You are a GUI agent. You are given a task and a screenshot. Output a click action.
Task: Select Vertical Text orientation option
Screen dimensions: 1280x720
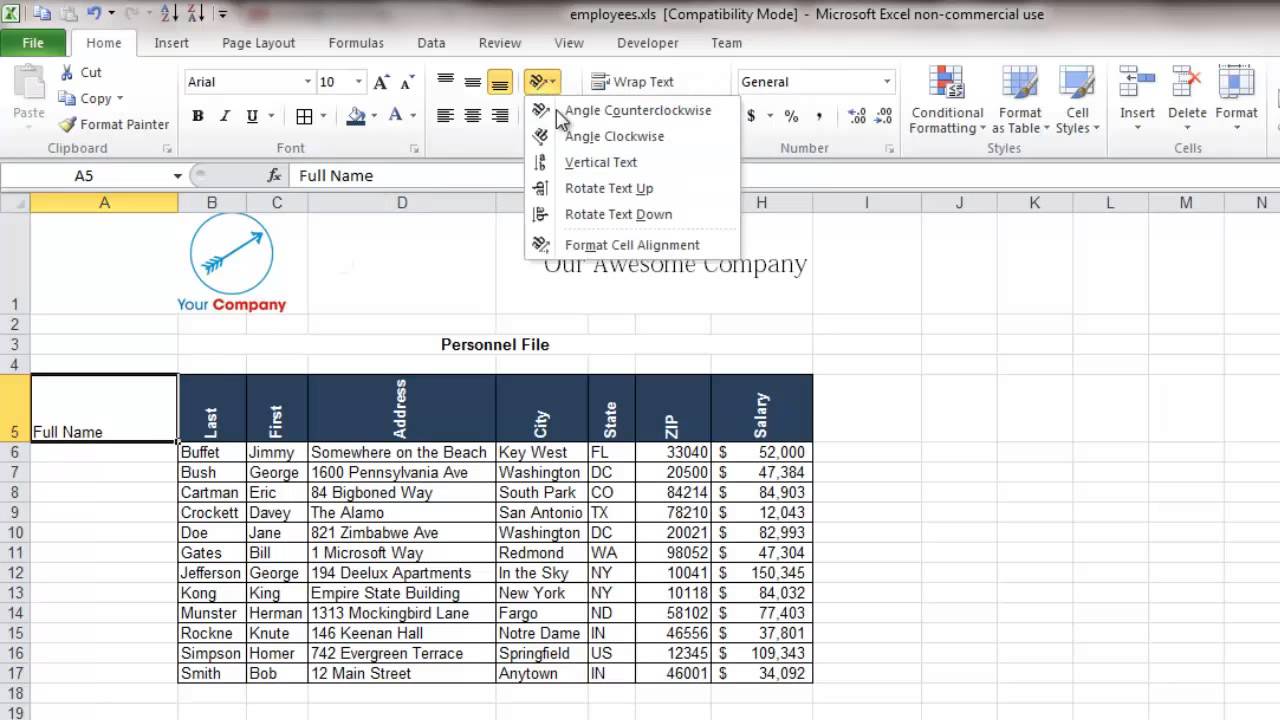pos(632,162)
